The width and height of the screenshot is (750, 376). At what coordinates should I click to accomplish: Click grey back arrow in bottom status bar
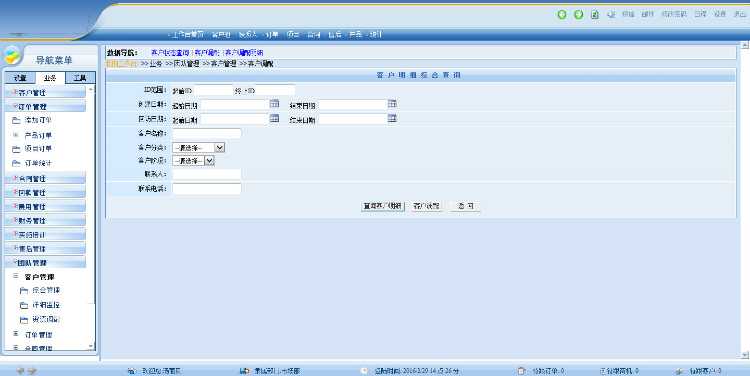[x=20, y=370]
